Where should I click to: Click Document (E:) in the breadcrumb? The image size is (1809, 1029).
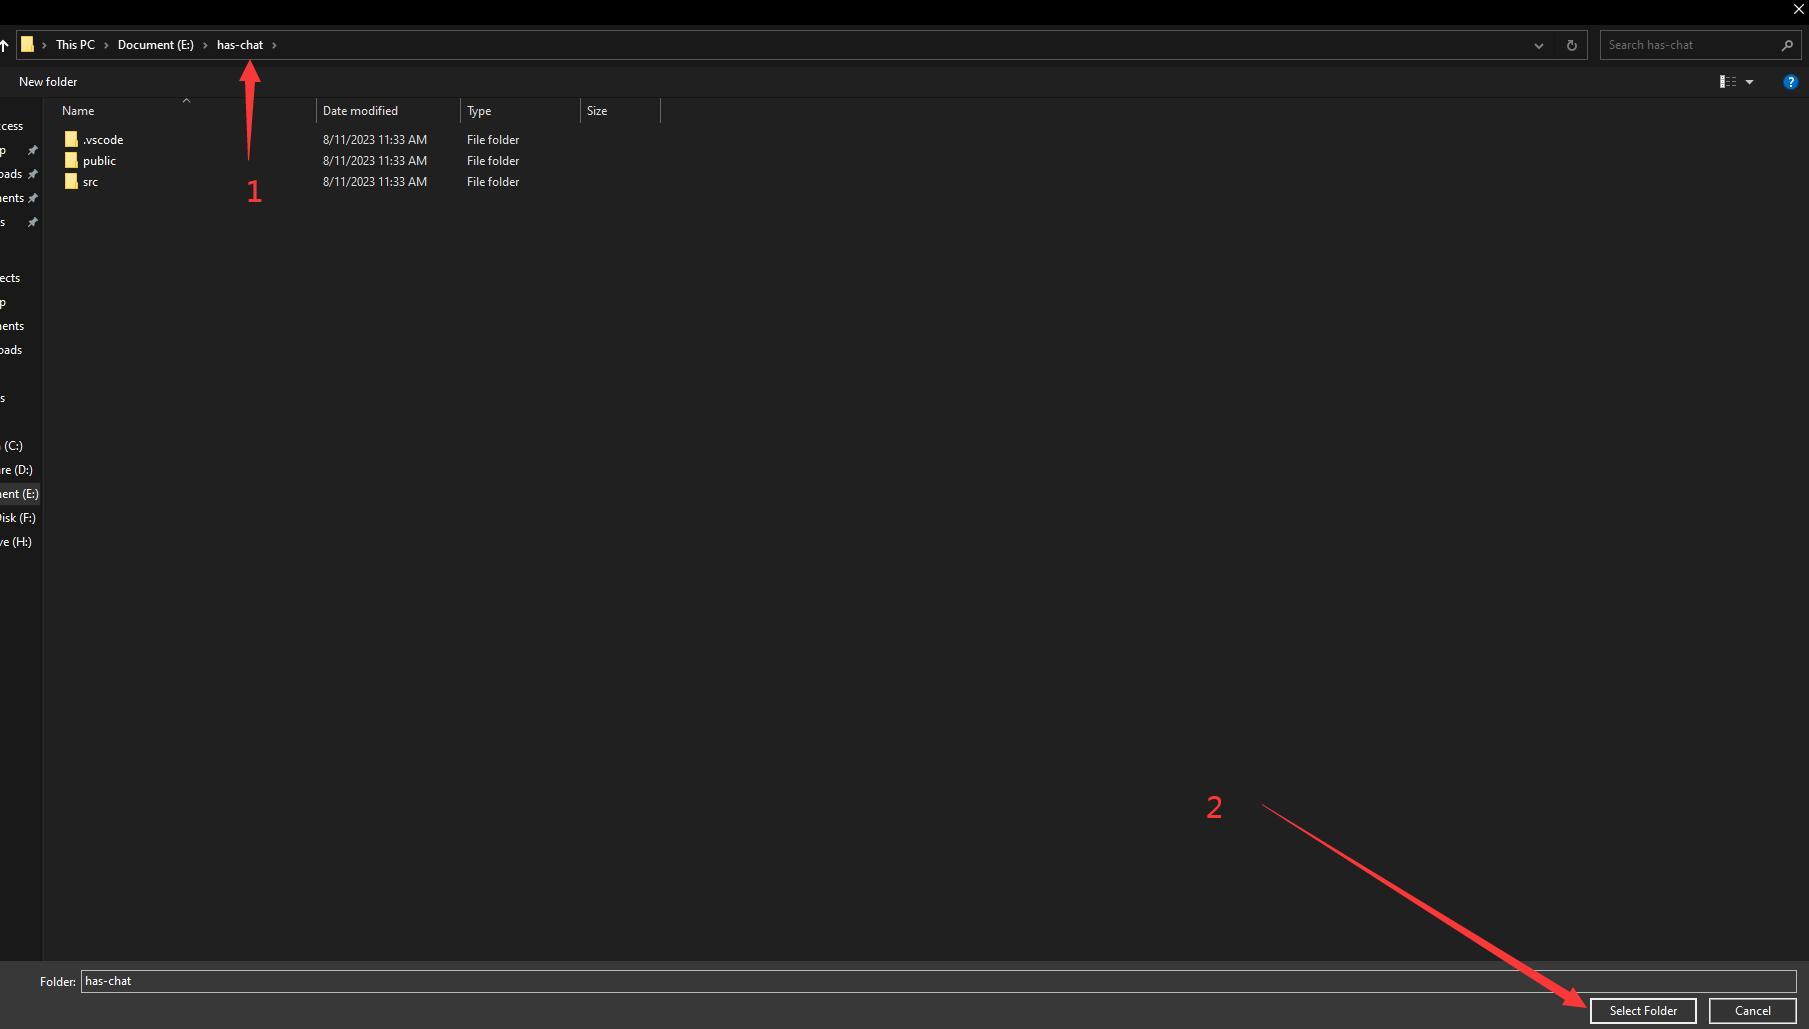coord(156,45)
